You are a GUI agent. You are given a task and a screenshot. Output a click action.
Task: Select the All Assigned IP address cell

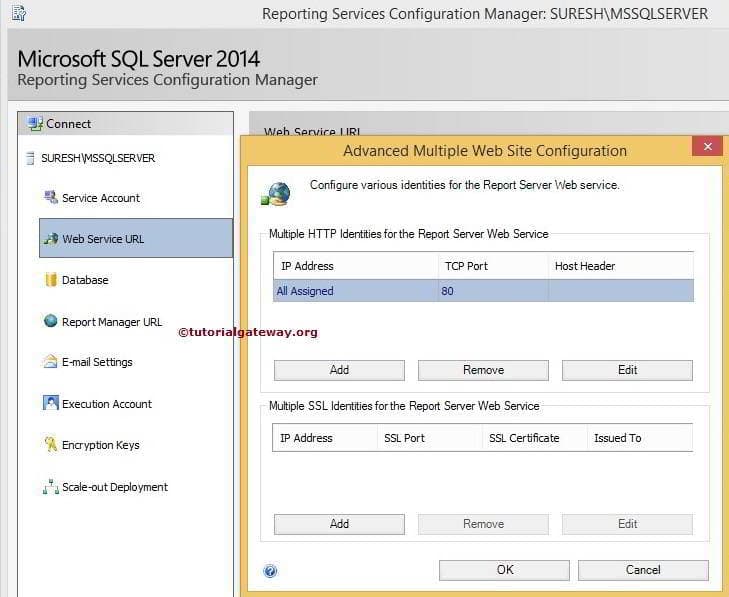tap(356, 291)
